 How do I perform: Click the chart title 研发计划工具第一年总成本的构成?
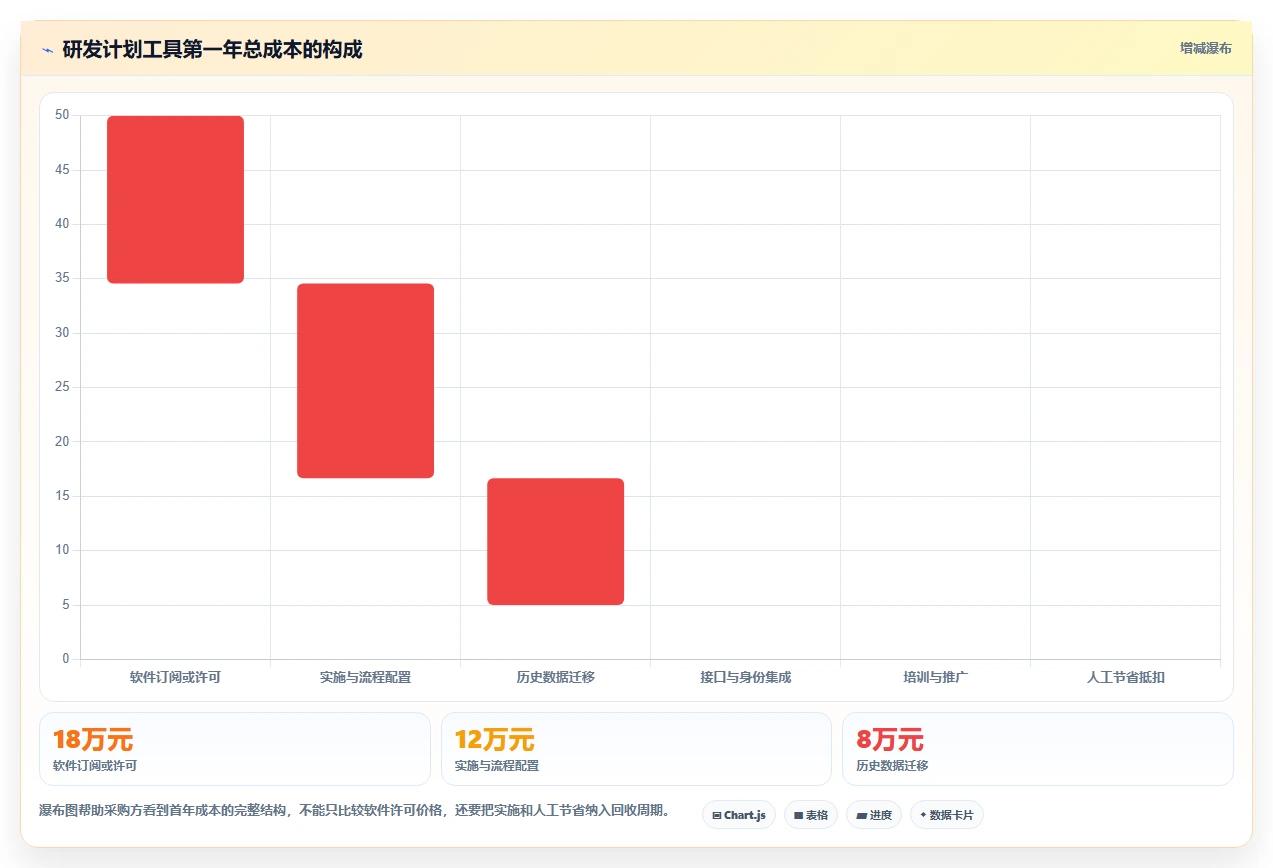pos(212,49)
